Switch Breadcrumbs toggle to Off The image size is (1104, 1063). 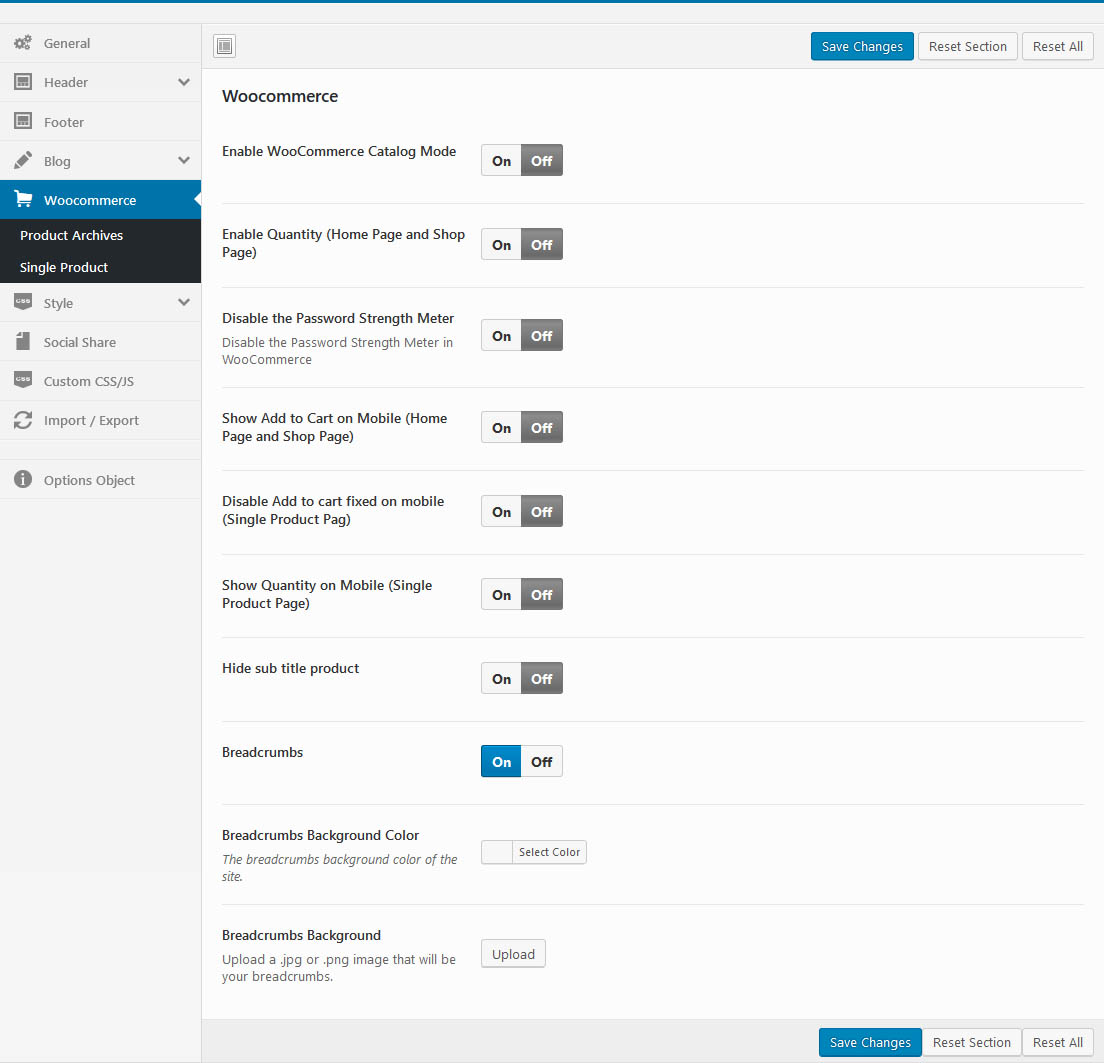coord(542,762)
